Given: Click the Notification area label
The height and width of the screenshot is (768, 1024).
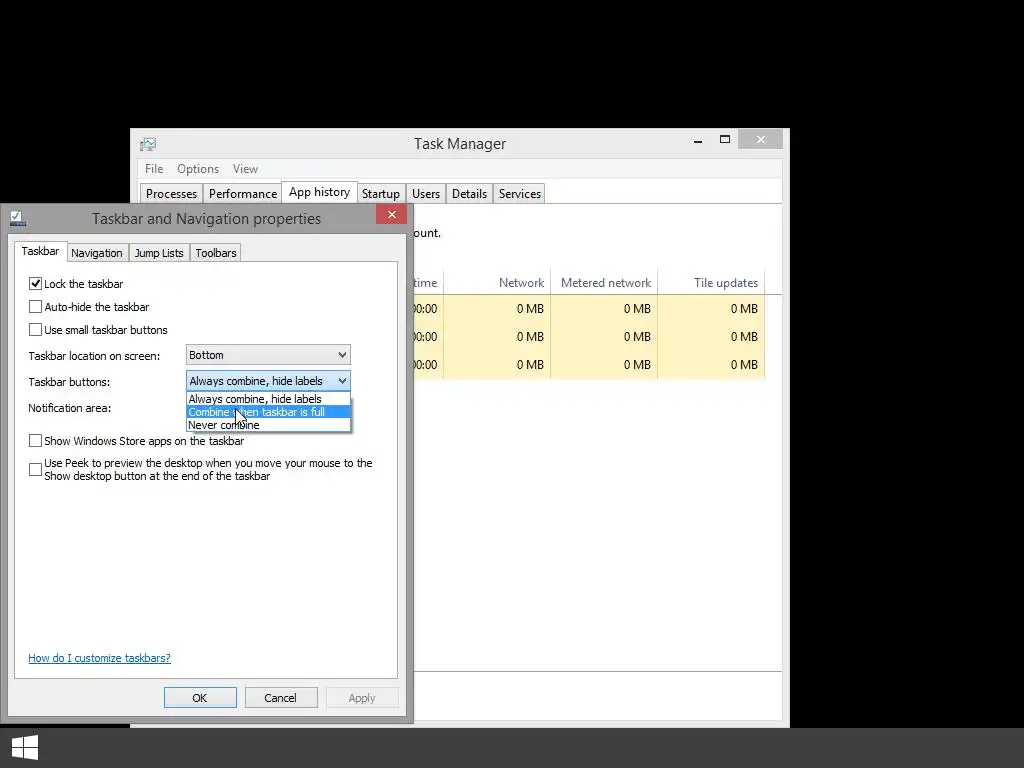Looking at the screenshot, I should click(70, 408).
